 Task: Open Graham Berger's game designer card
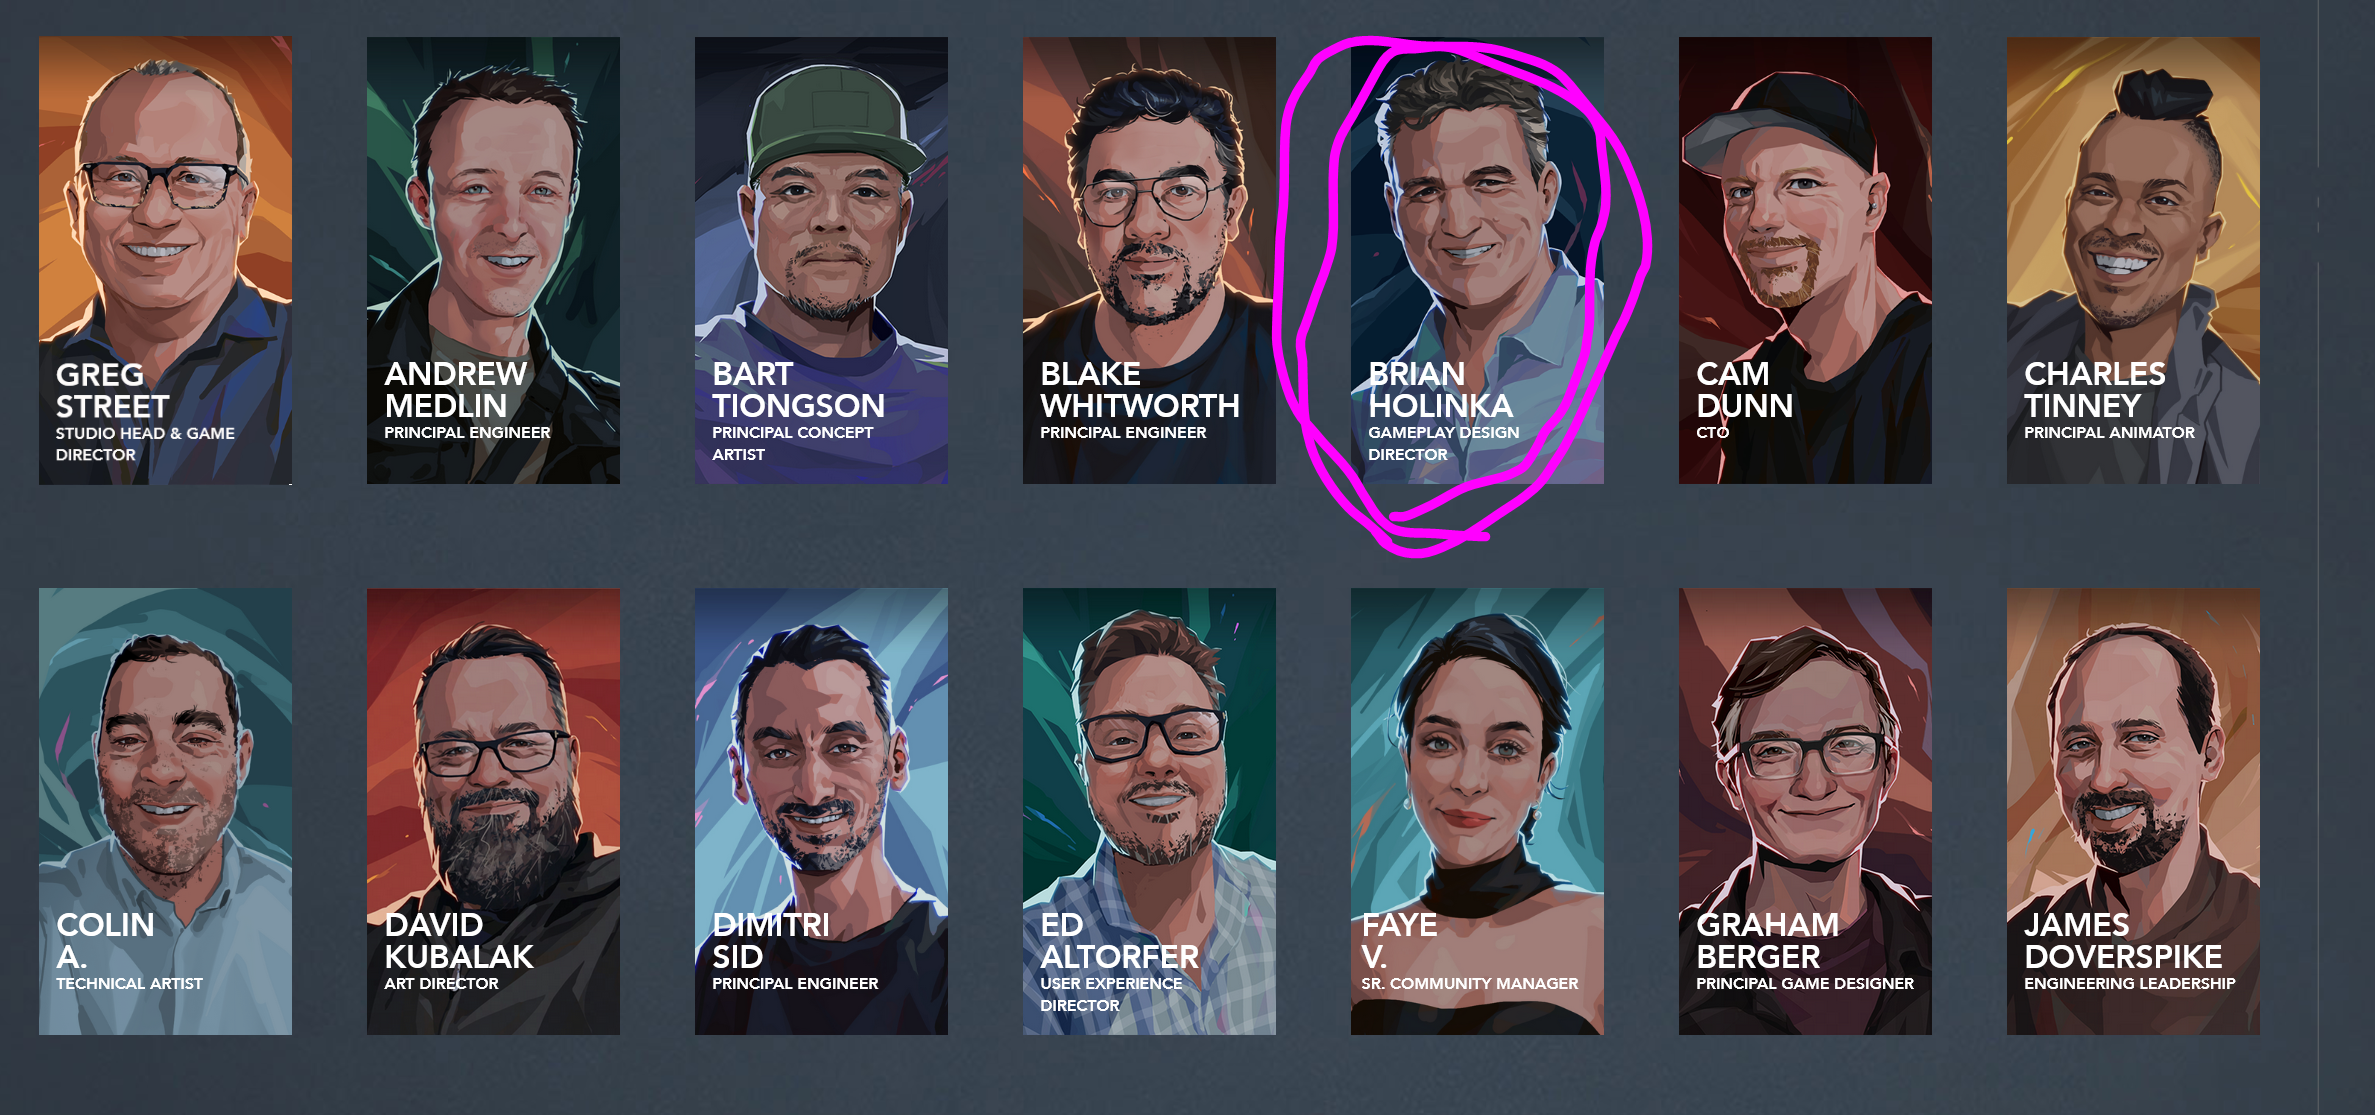click(x=1805, y=811)
